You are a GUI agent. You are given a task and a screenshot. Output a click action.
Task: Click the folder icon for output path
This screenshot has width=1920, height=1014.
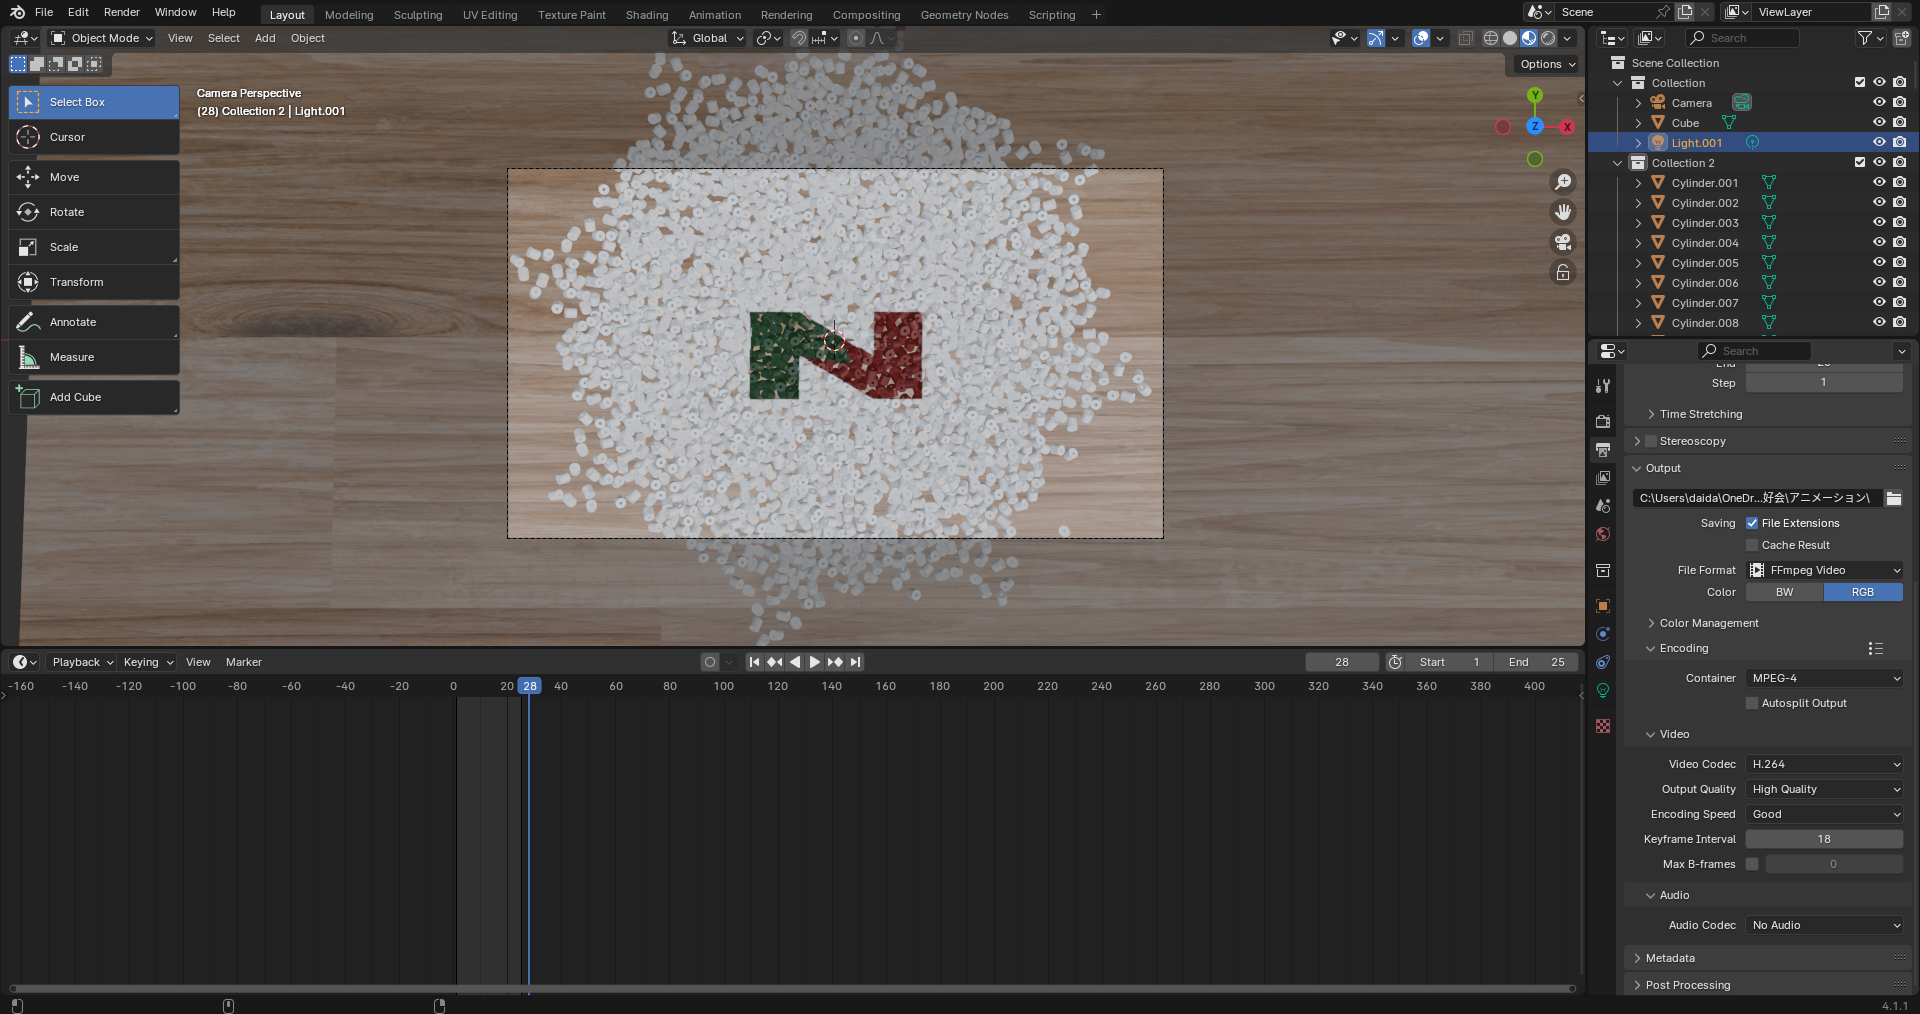(x=1894, y=498)
